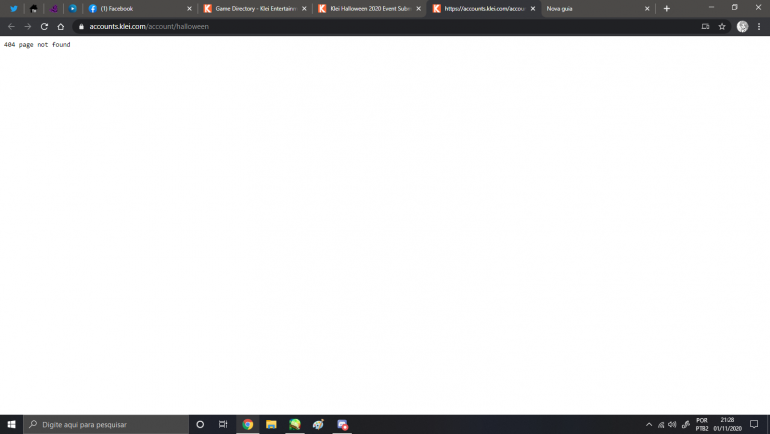Close the Klei Halloween 2020 Event tab

tap(418, 8)
